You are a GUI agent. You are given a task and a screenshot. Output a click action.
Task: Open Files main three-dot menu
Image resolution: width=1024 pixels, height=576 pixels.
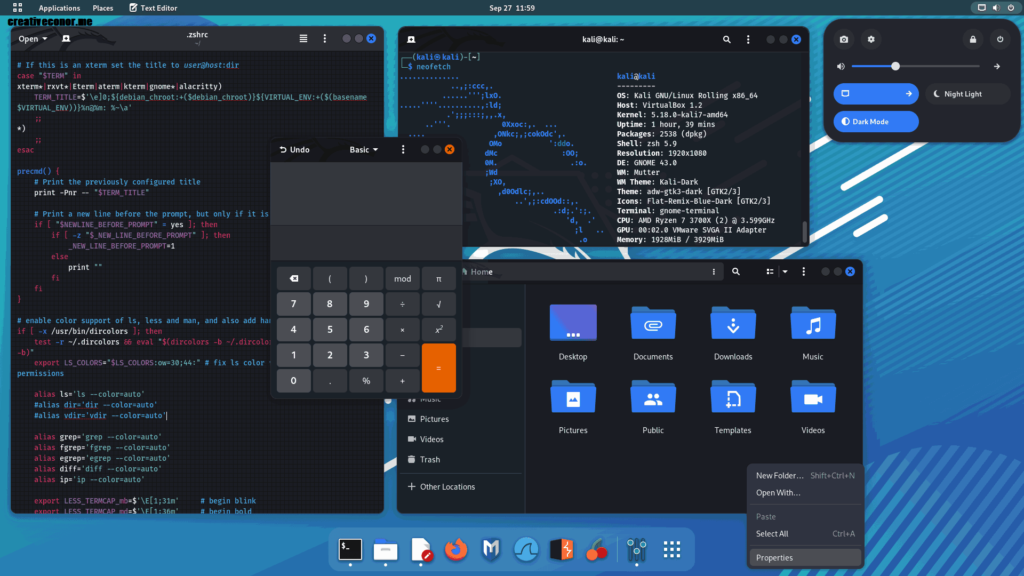pyautogui.click(x=804, y=272)
